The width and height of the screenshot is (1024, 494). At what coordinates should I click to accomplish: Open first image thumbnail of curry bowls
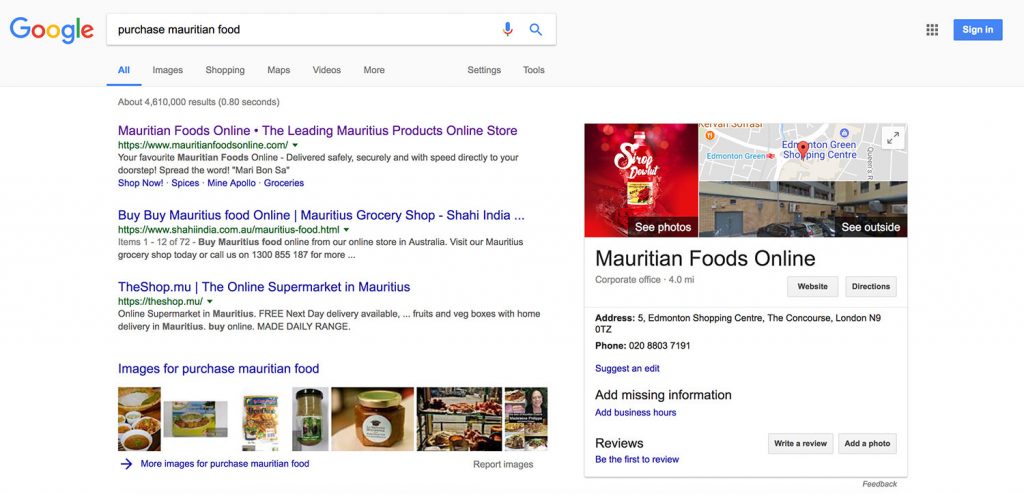(x=139, y=419)
